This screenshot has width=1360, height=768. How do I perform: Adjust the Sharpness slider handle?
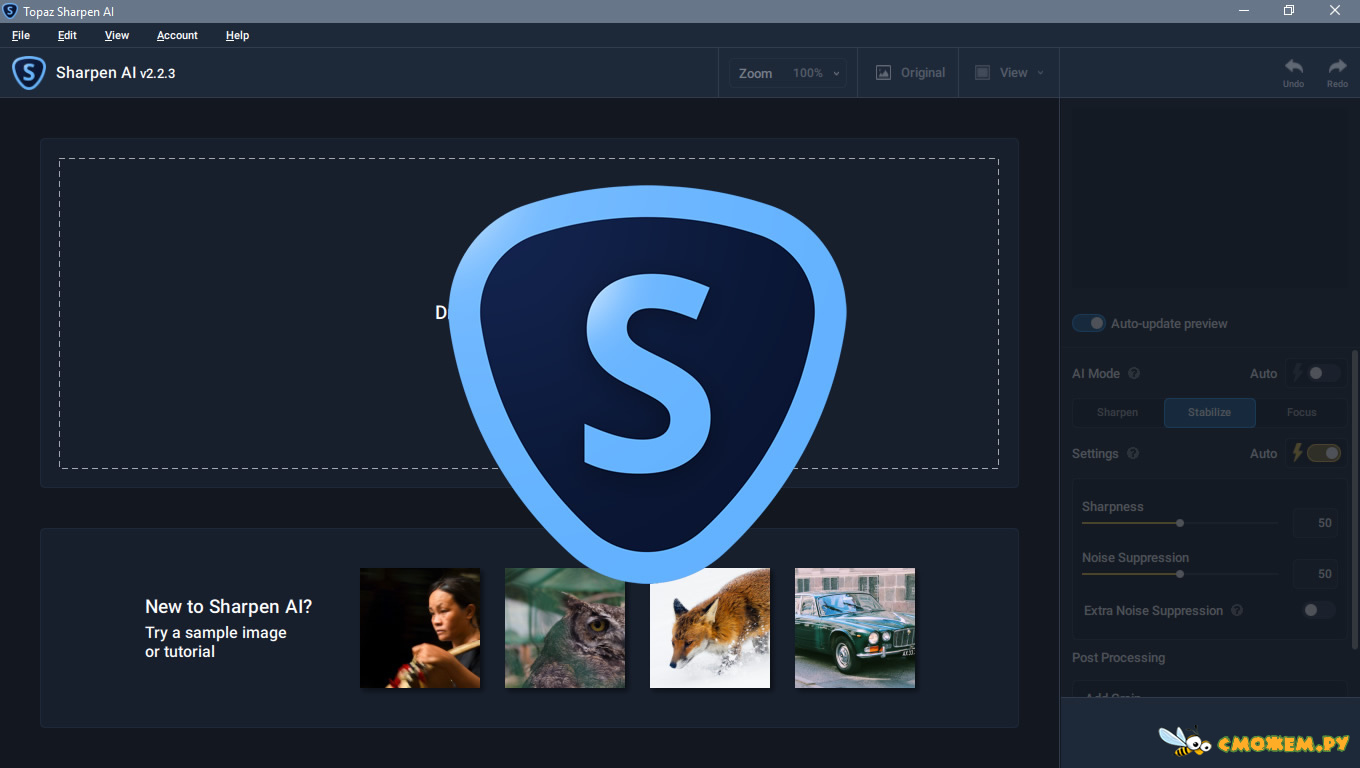click(x=1180, y=523)
